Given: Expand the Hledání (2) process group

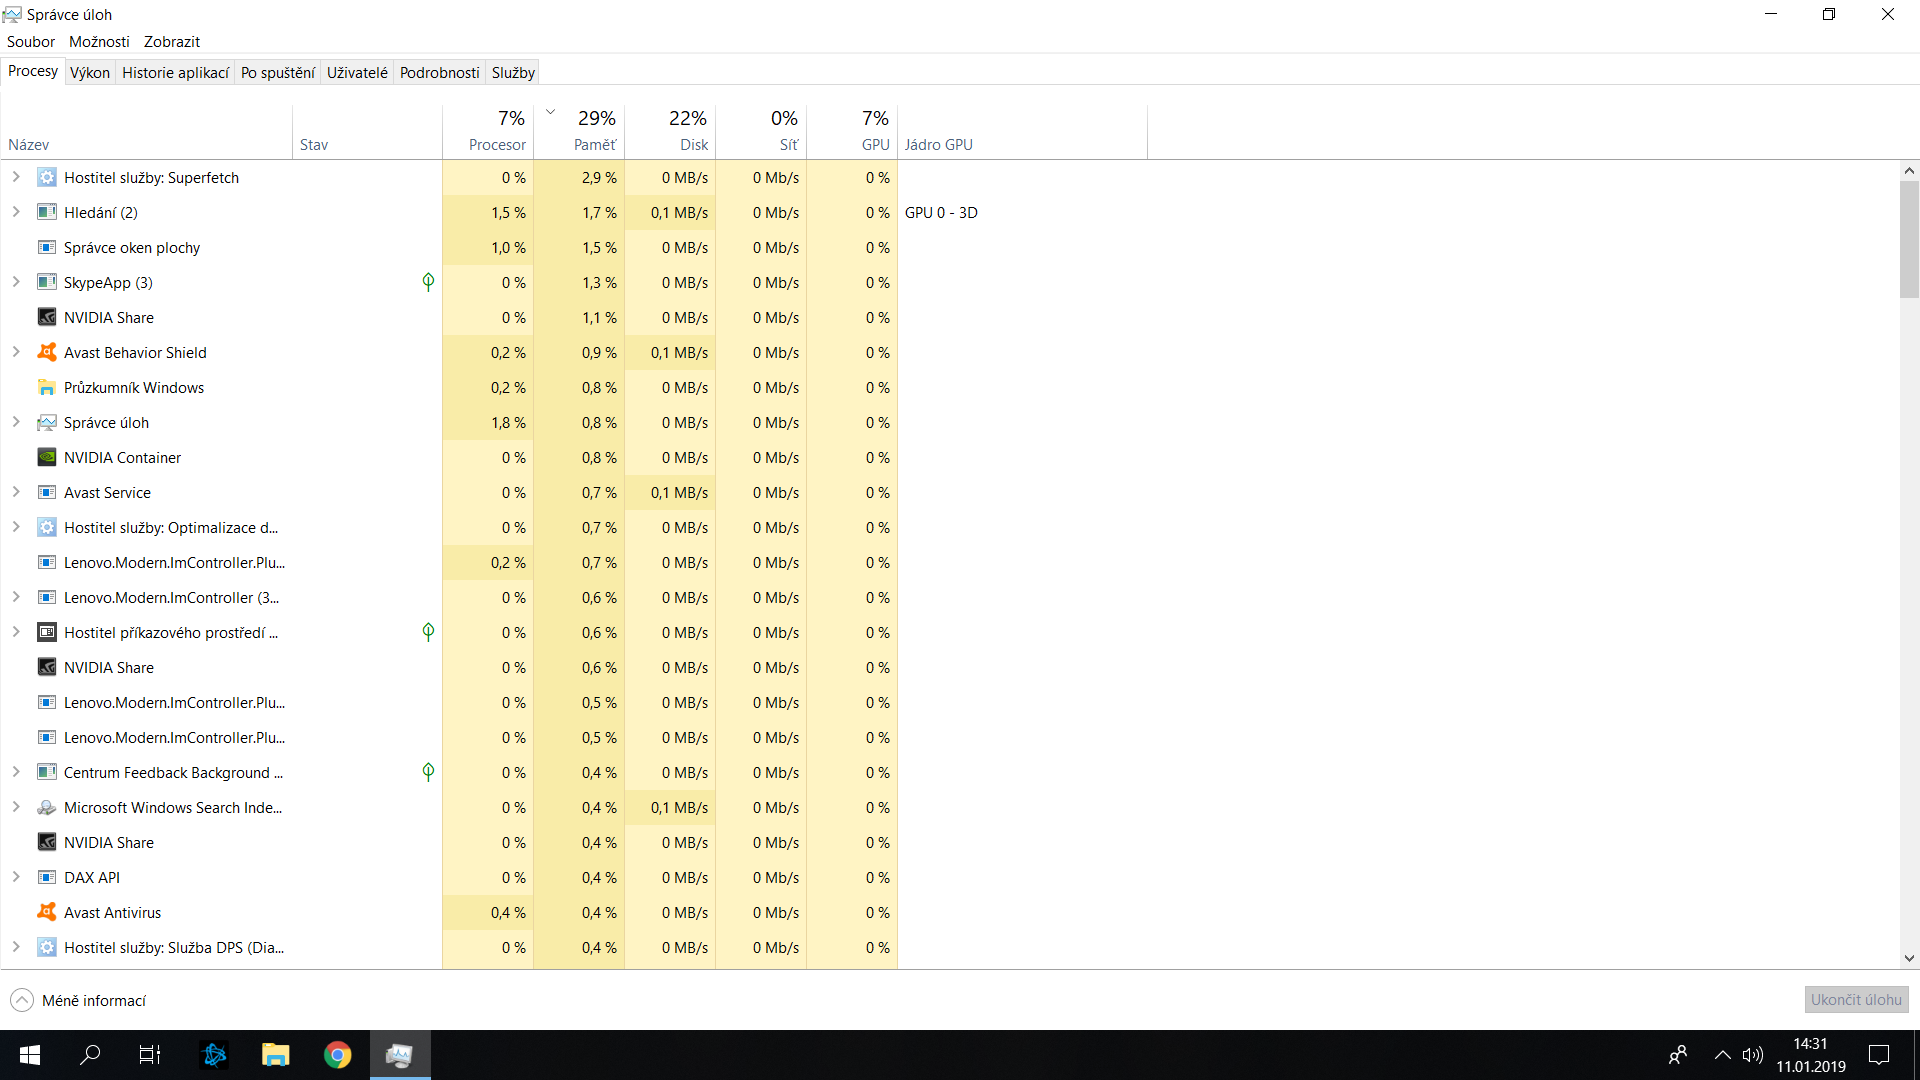Looking at the screenshot, I should click(x=16, y=212).
